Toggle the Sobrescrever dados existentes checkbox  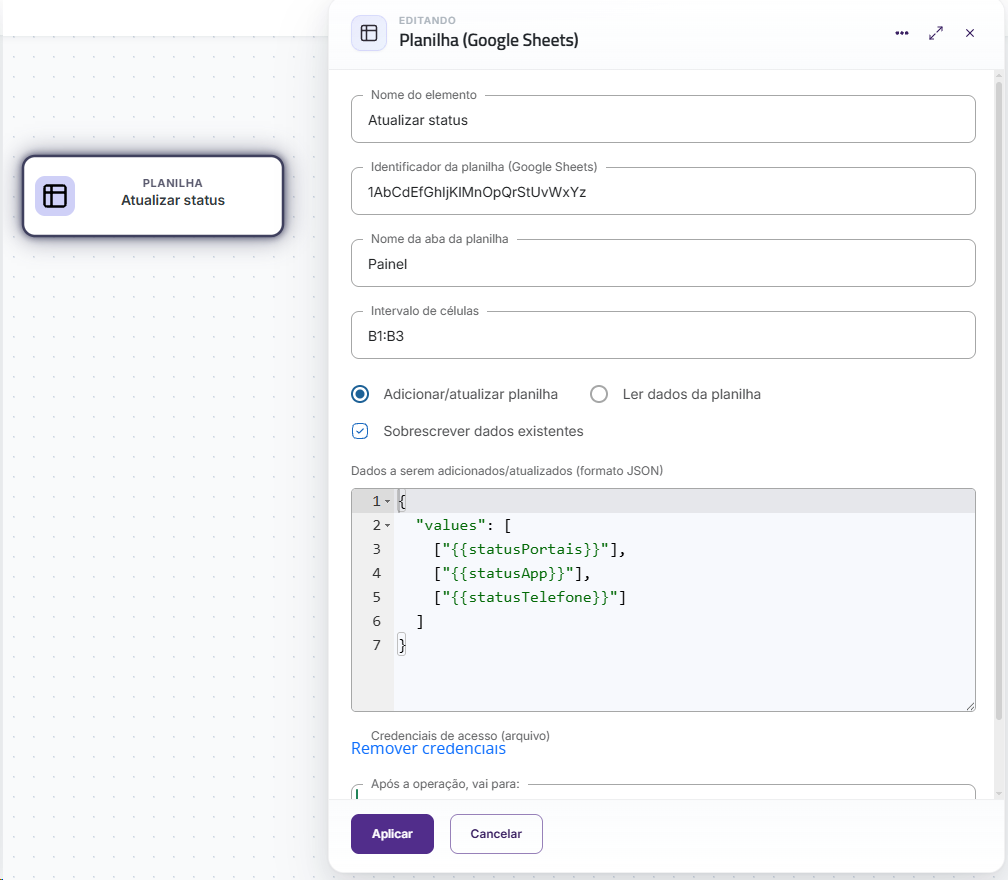[360, 431]
